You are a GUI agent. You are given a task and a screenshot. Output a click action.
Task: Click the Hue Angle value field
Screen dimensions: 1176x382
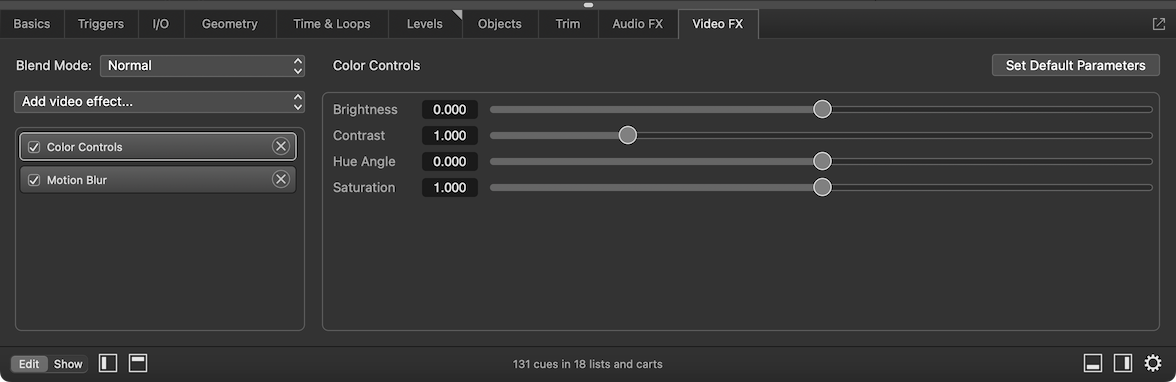click(450, 161)
